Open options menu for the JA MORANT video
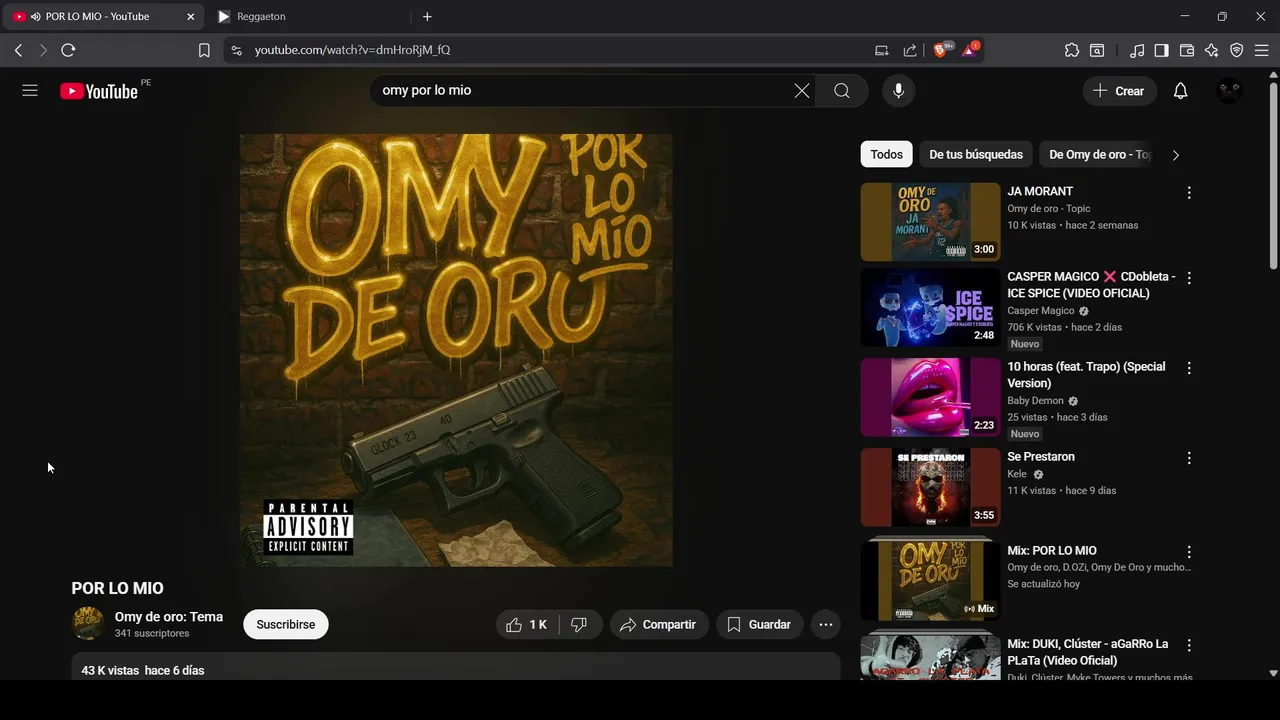Image resolution: width=1280 pixels, height=720 pixels. pos(1189,193)
